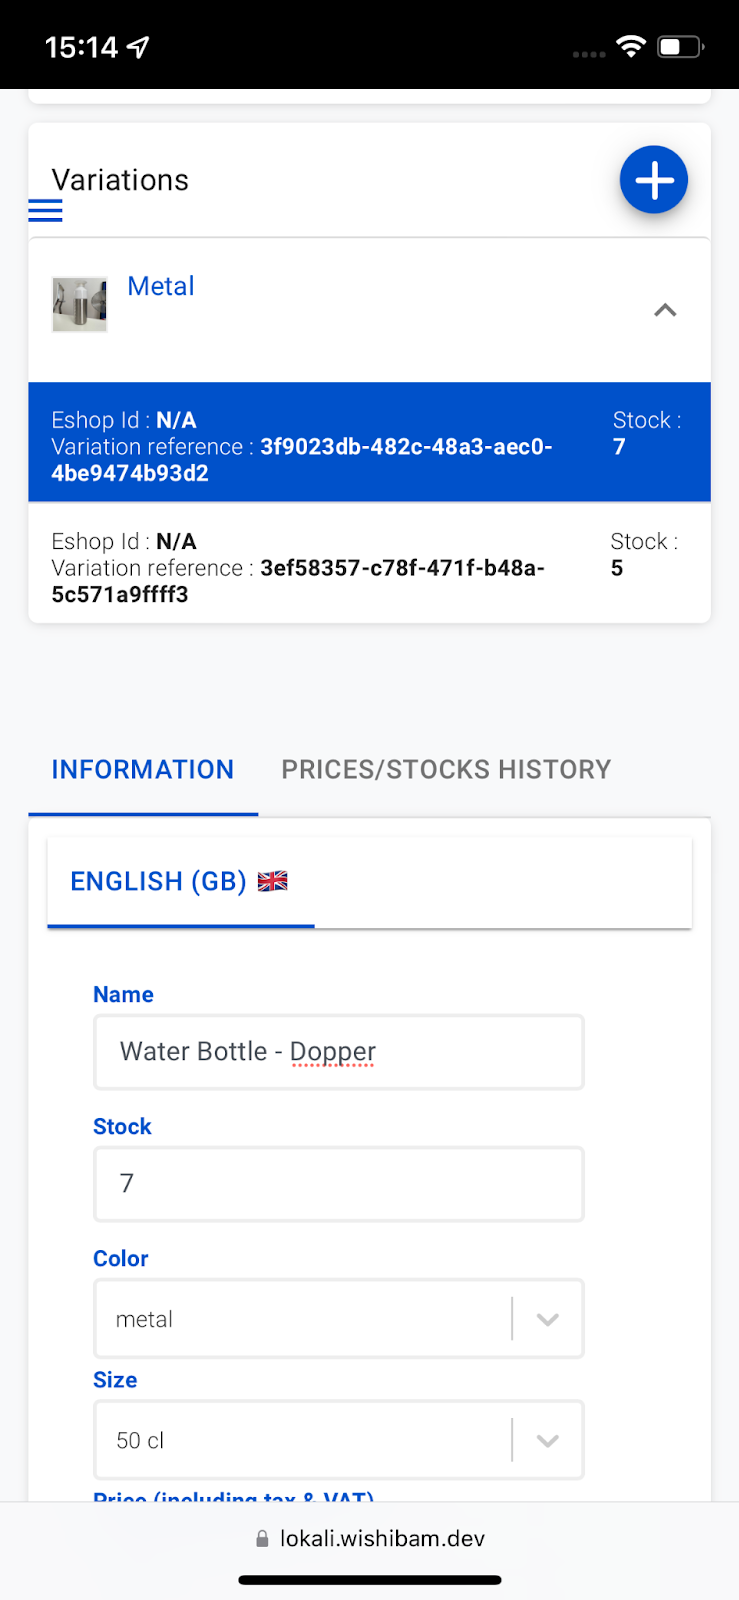
Task: Open the hamburger menu icon
Action: coord(45,210)
